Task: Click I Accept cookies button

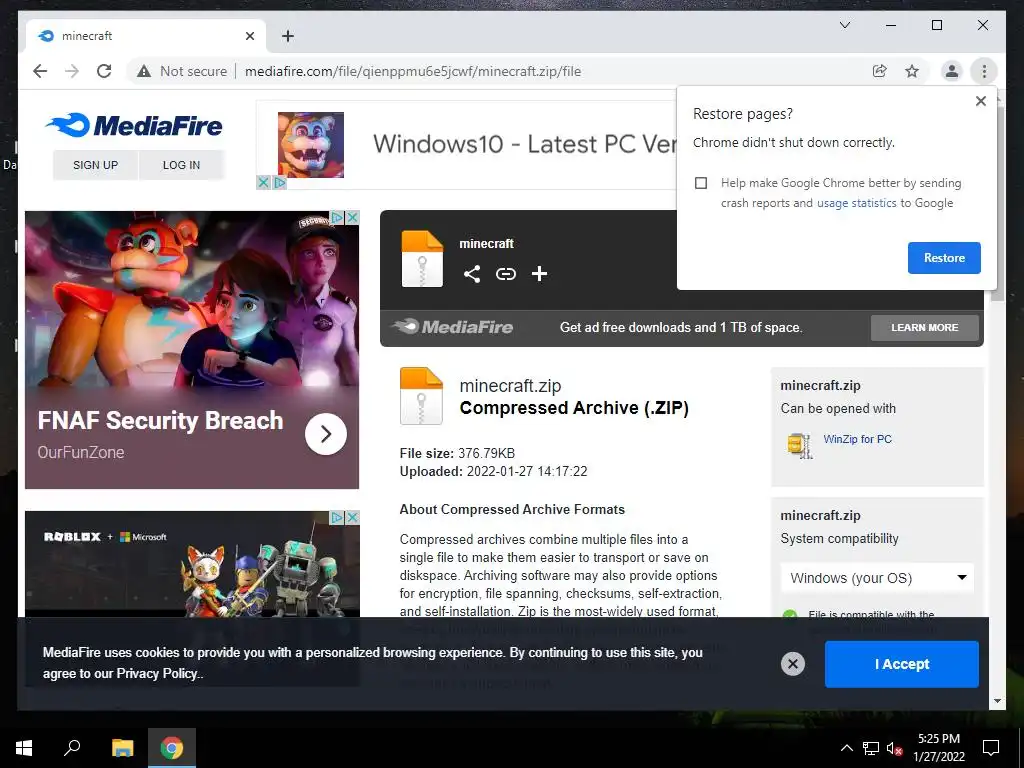Action: click(x=901, y=664)
